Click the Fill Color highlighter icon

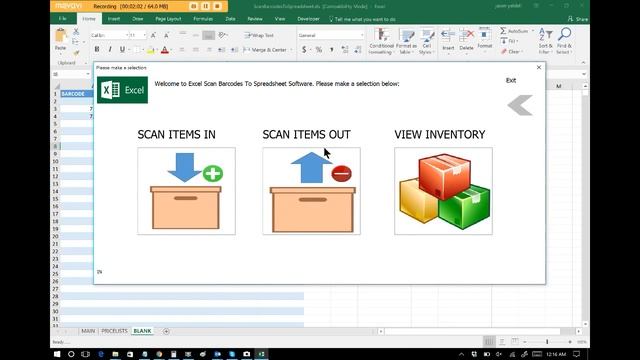(150, 50)
